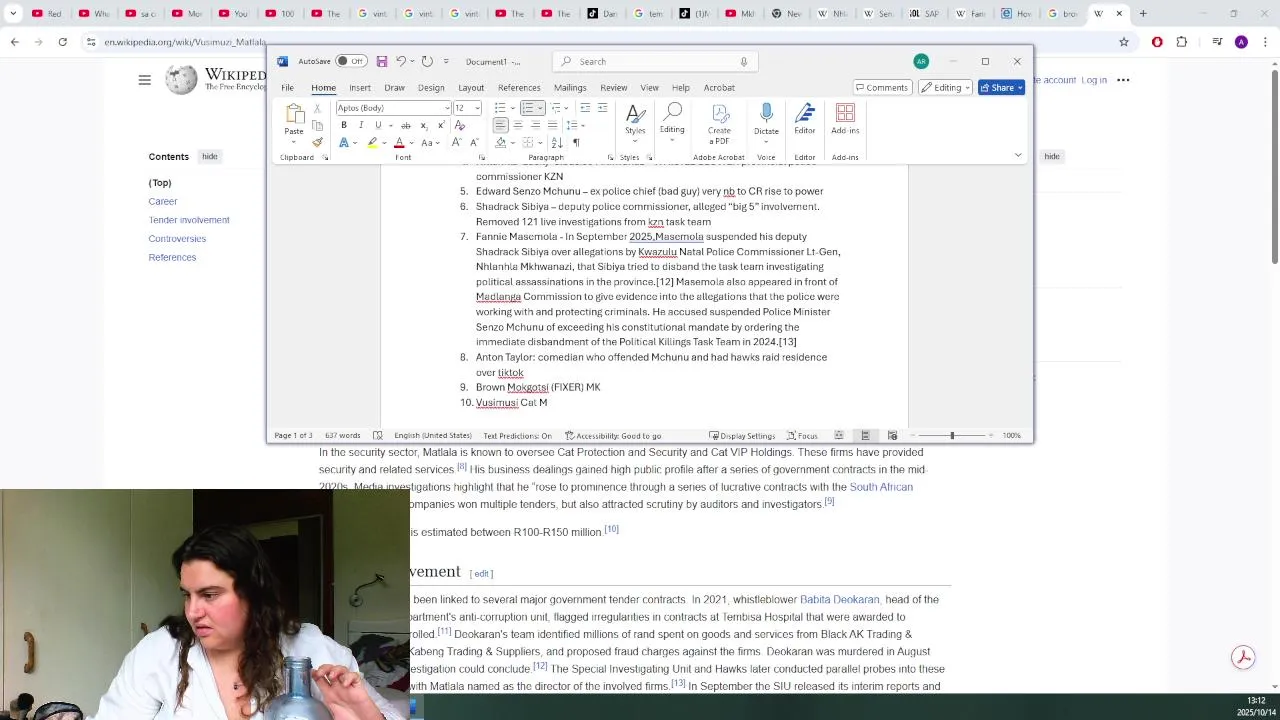Open Add-ins gallery
Viewport: 1280px width, 720px height.
click(x=845, y=120)
